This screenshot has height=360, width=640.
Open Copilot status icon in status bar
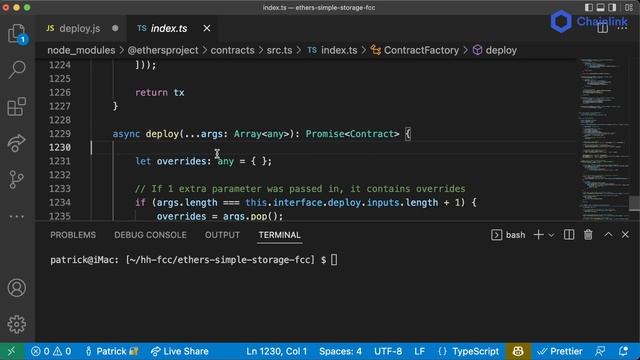click(518, 351)
